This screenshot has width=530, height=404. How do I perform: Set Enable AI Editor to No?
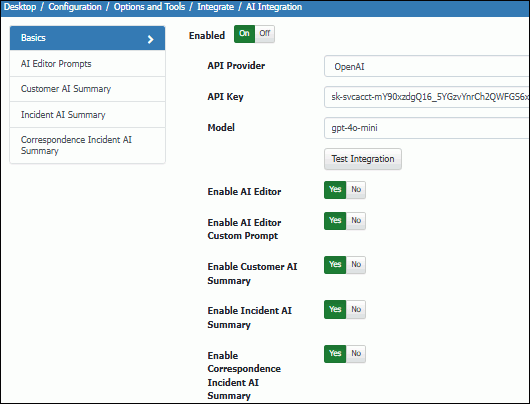click(x=356, y=190)
